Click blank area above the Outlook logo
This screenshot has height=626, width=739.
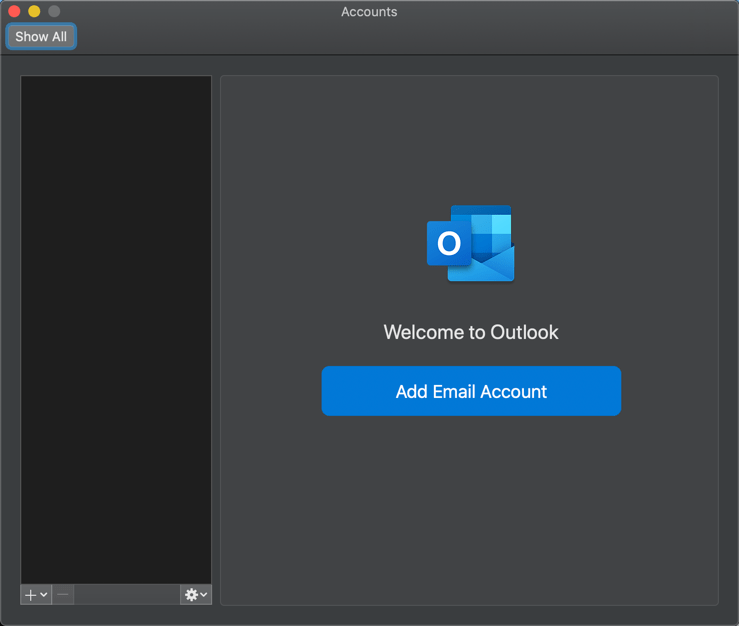(470, 140)
